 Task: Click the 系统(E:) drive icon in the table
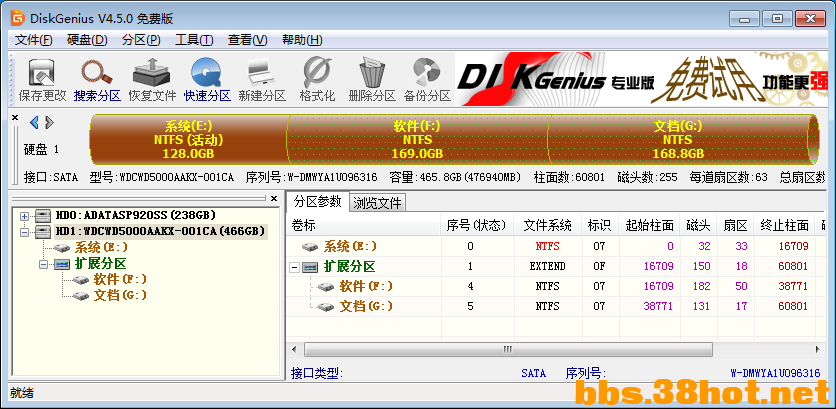pyautogui.click(x=310, y=247)
